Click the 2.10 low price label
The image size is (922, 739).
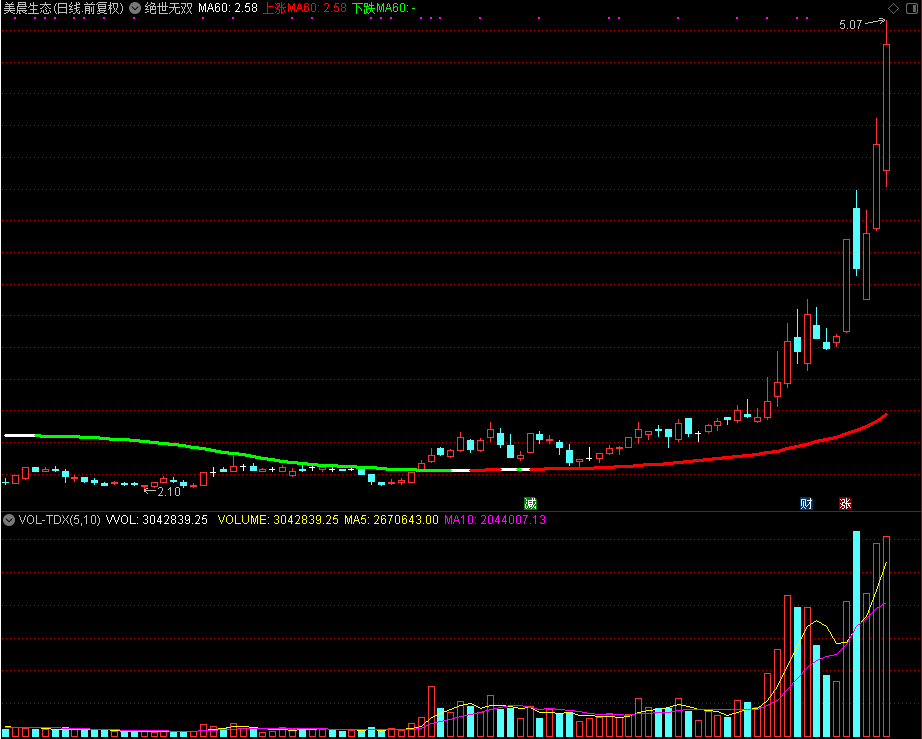(169, 491)
